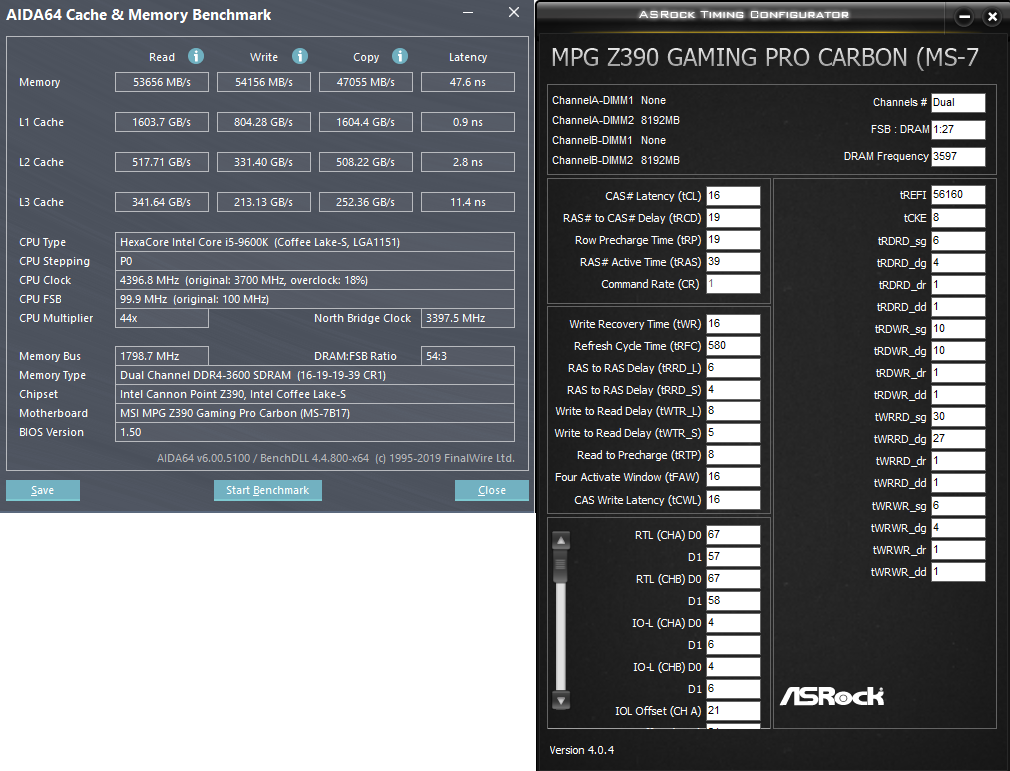Click the ChannelA-DIMM2 8192MB entry

click(x=616, y=120)
